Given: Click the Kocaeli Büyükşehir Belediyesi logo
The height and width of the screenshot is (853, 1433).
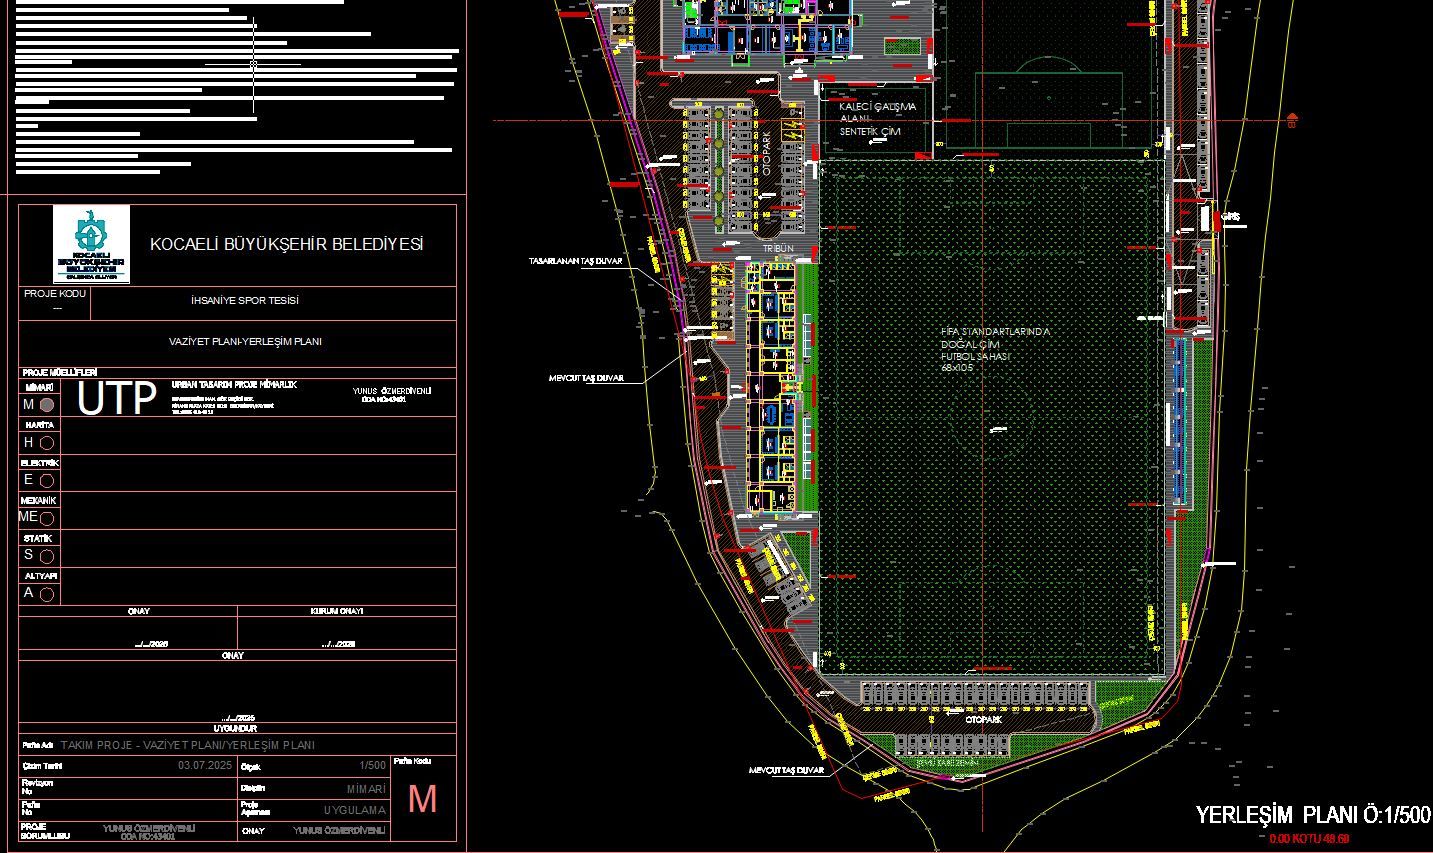Looking at the screenshot, I should (91, 244).
